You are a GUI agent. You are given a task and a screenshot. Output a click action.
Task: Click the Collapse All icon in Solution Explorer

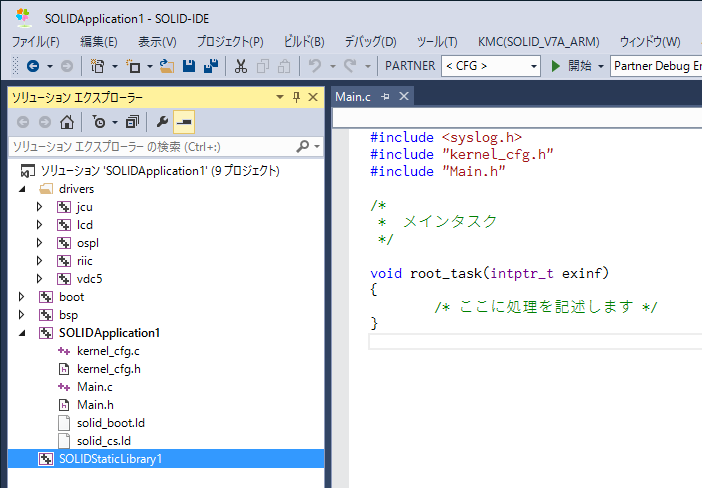[132, 122]
